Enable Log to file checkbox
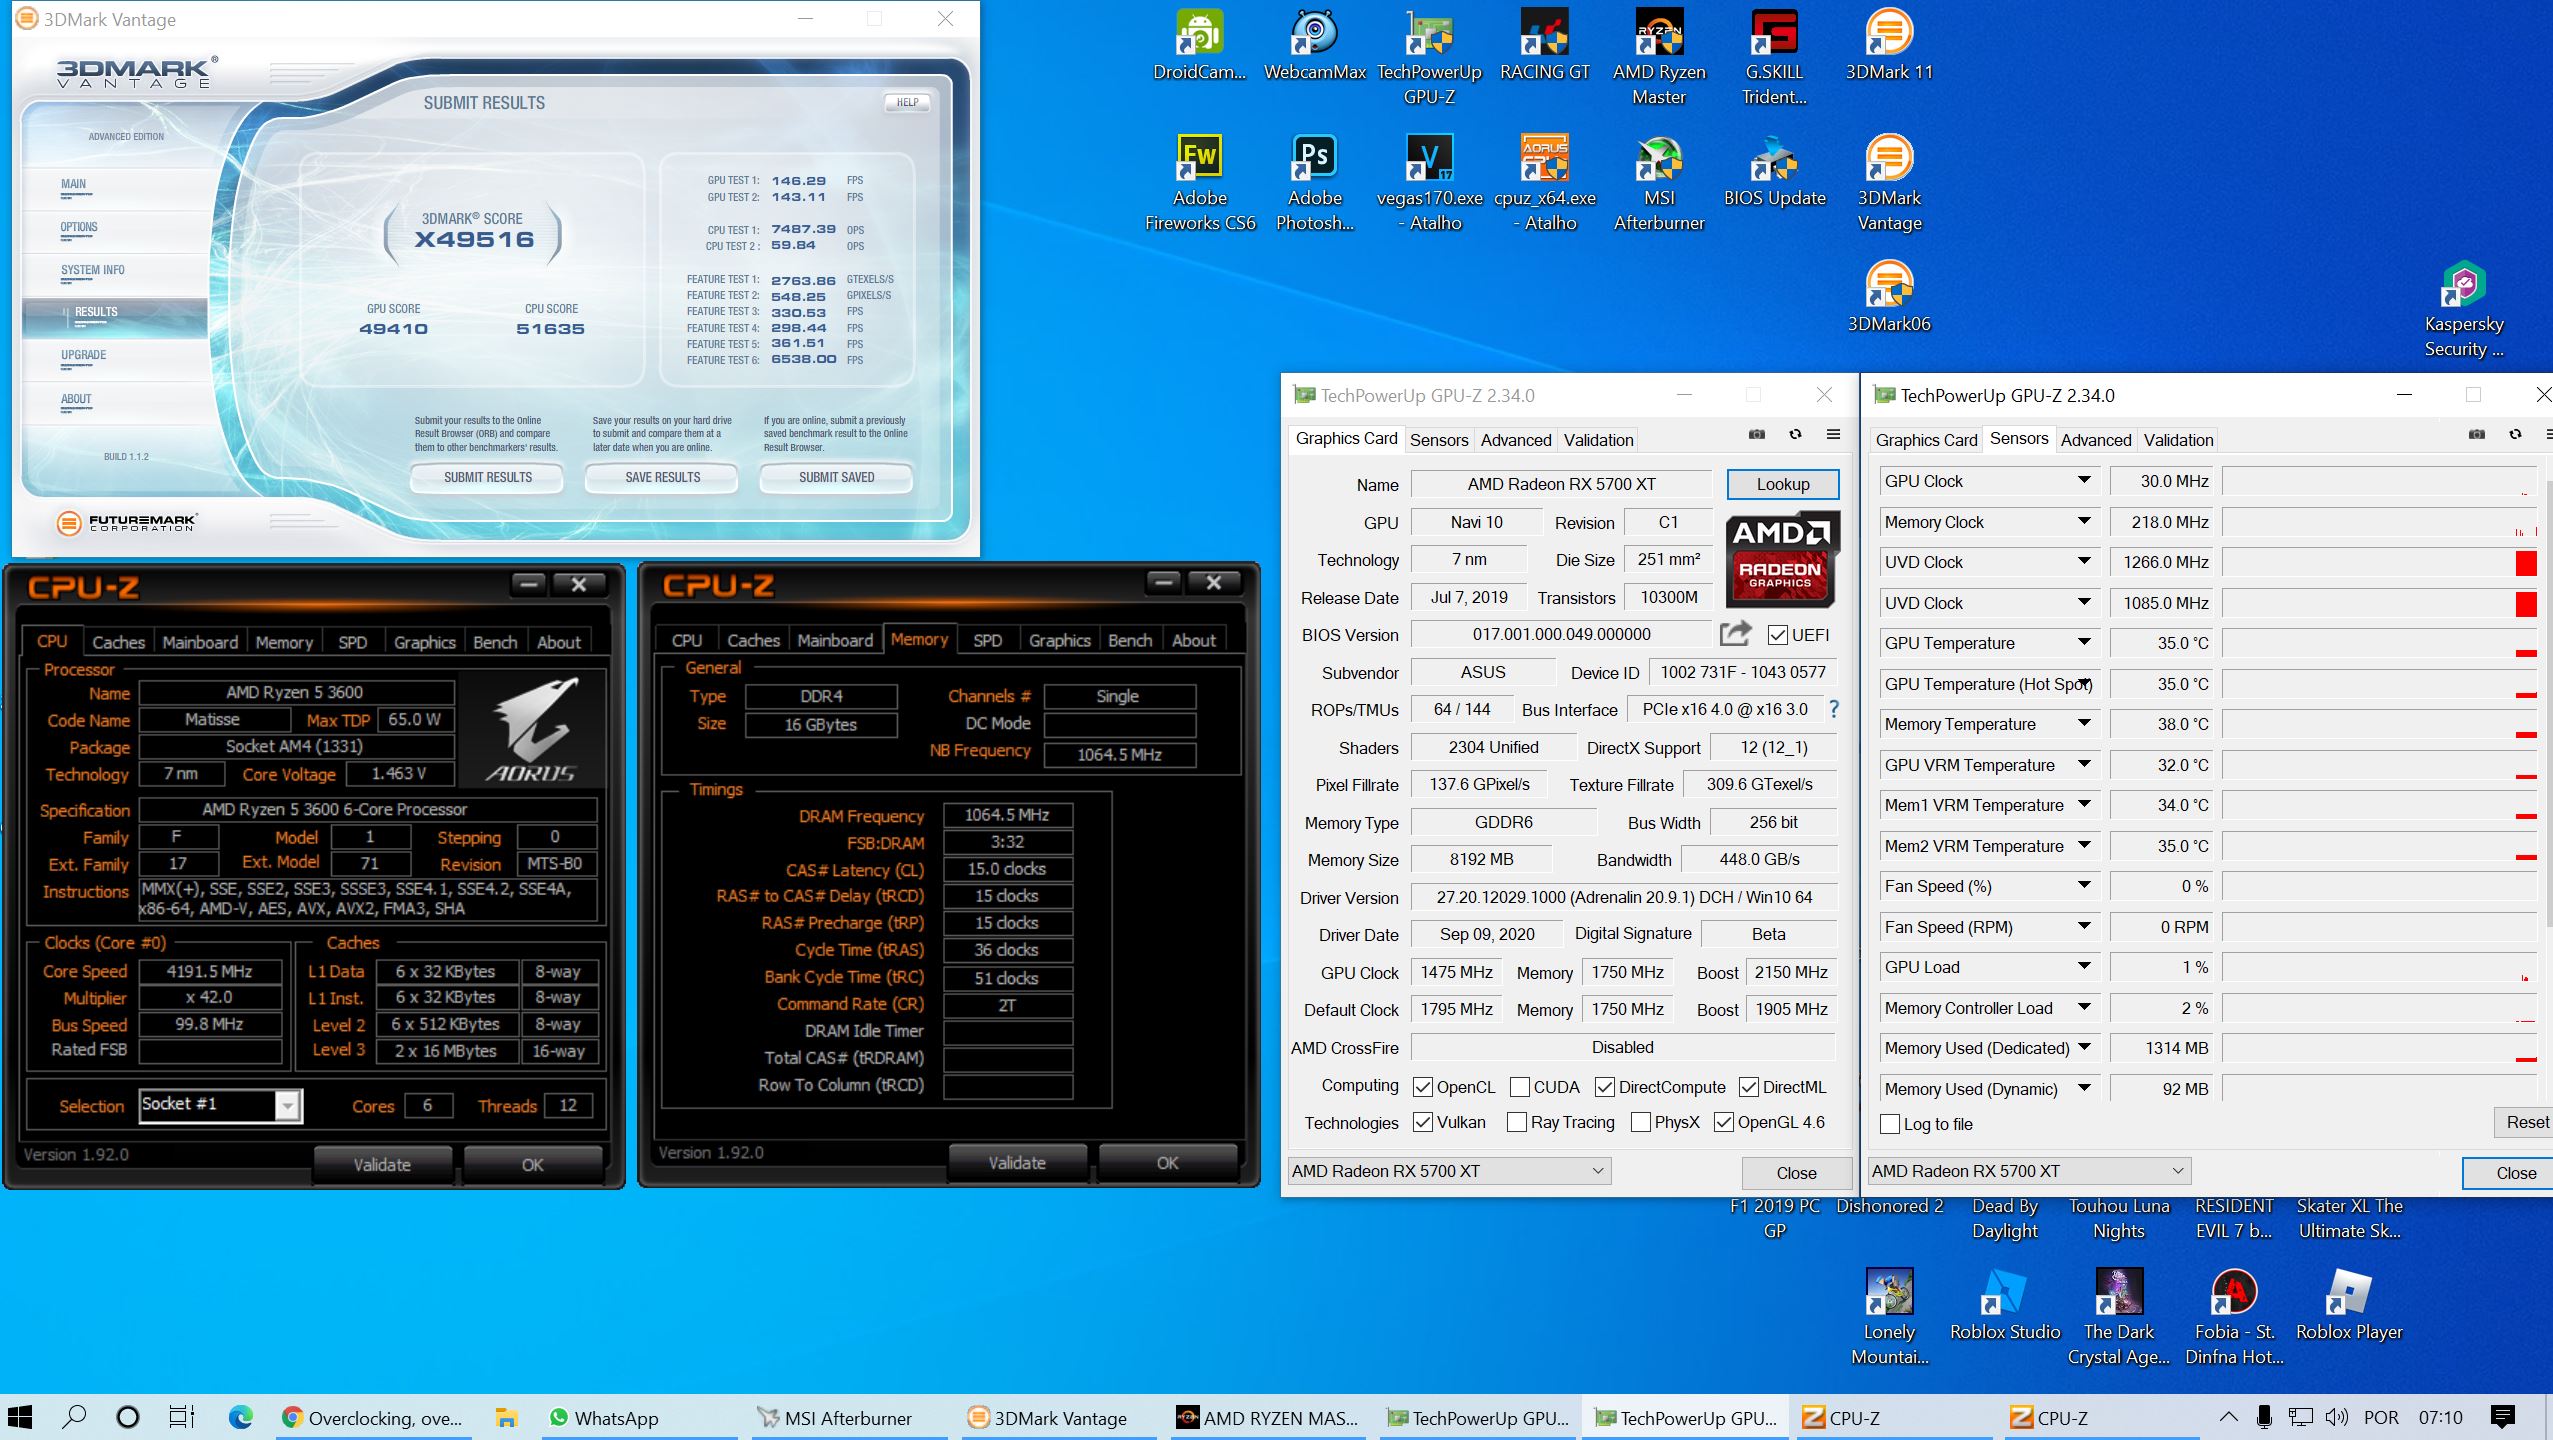Screen dimensions: 2553x1440 point(1889,1124)
